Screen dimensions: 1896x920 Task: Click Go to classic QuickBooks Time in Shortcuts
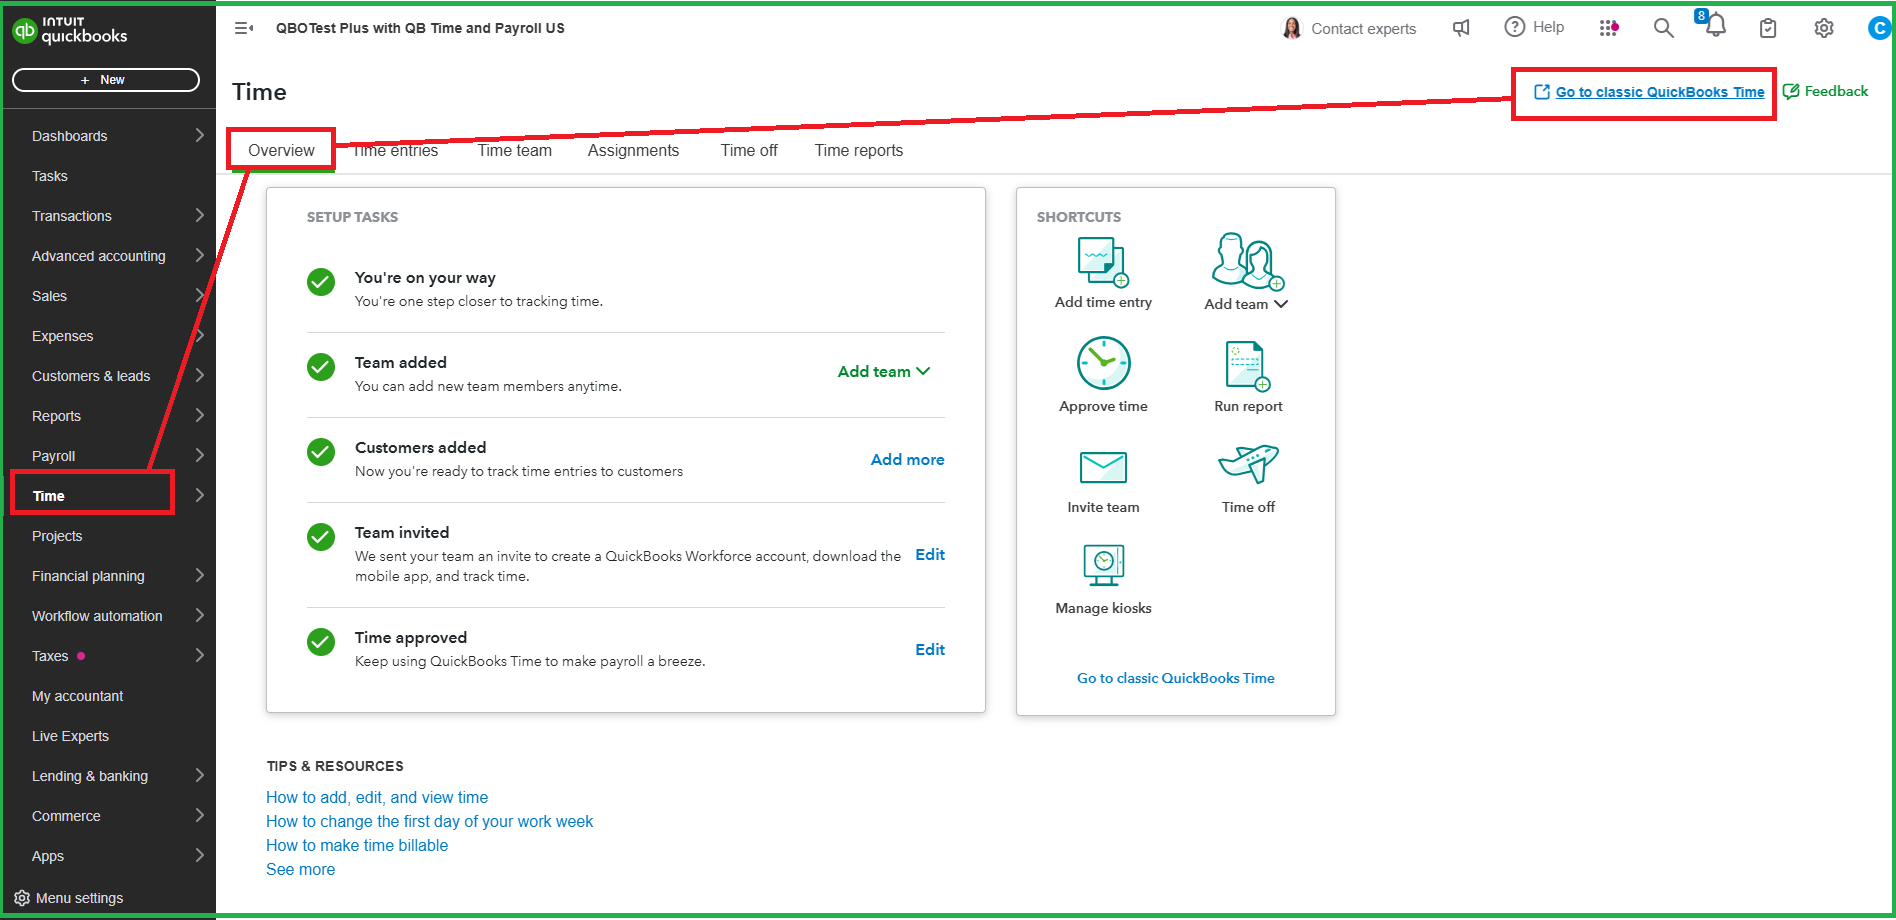click(1175, 678)
